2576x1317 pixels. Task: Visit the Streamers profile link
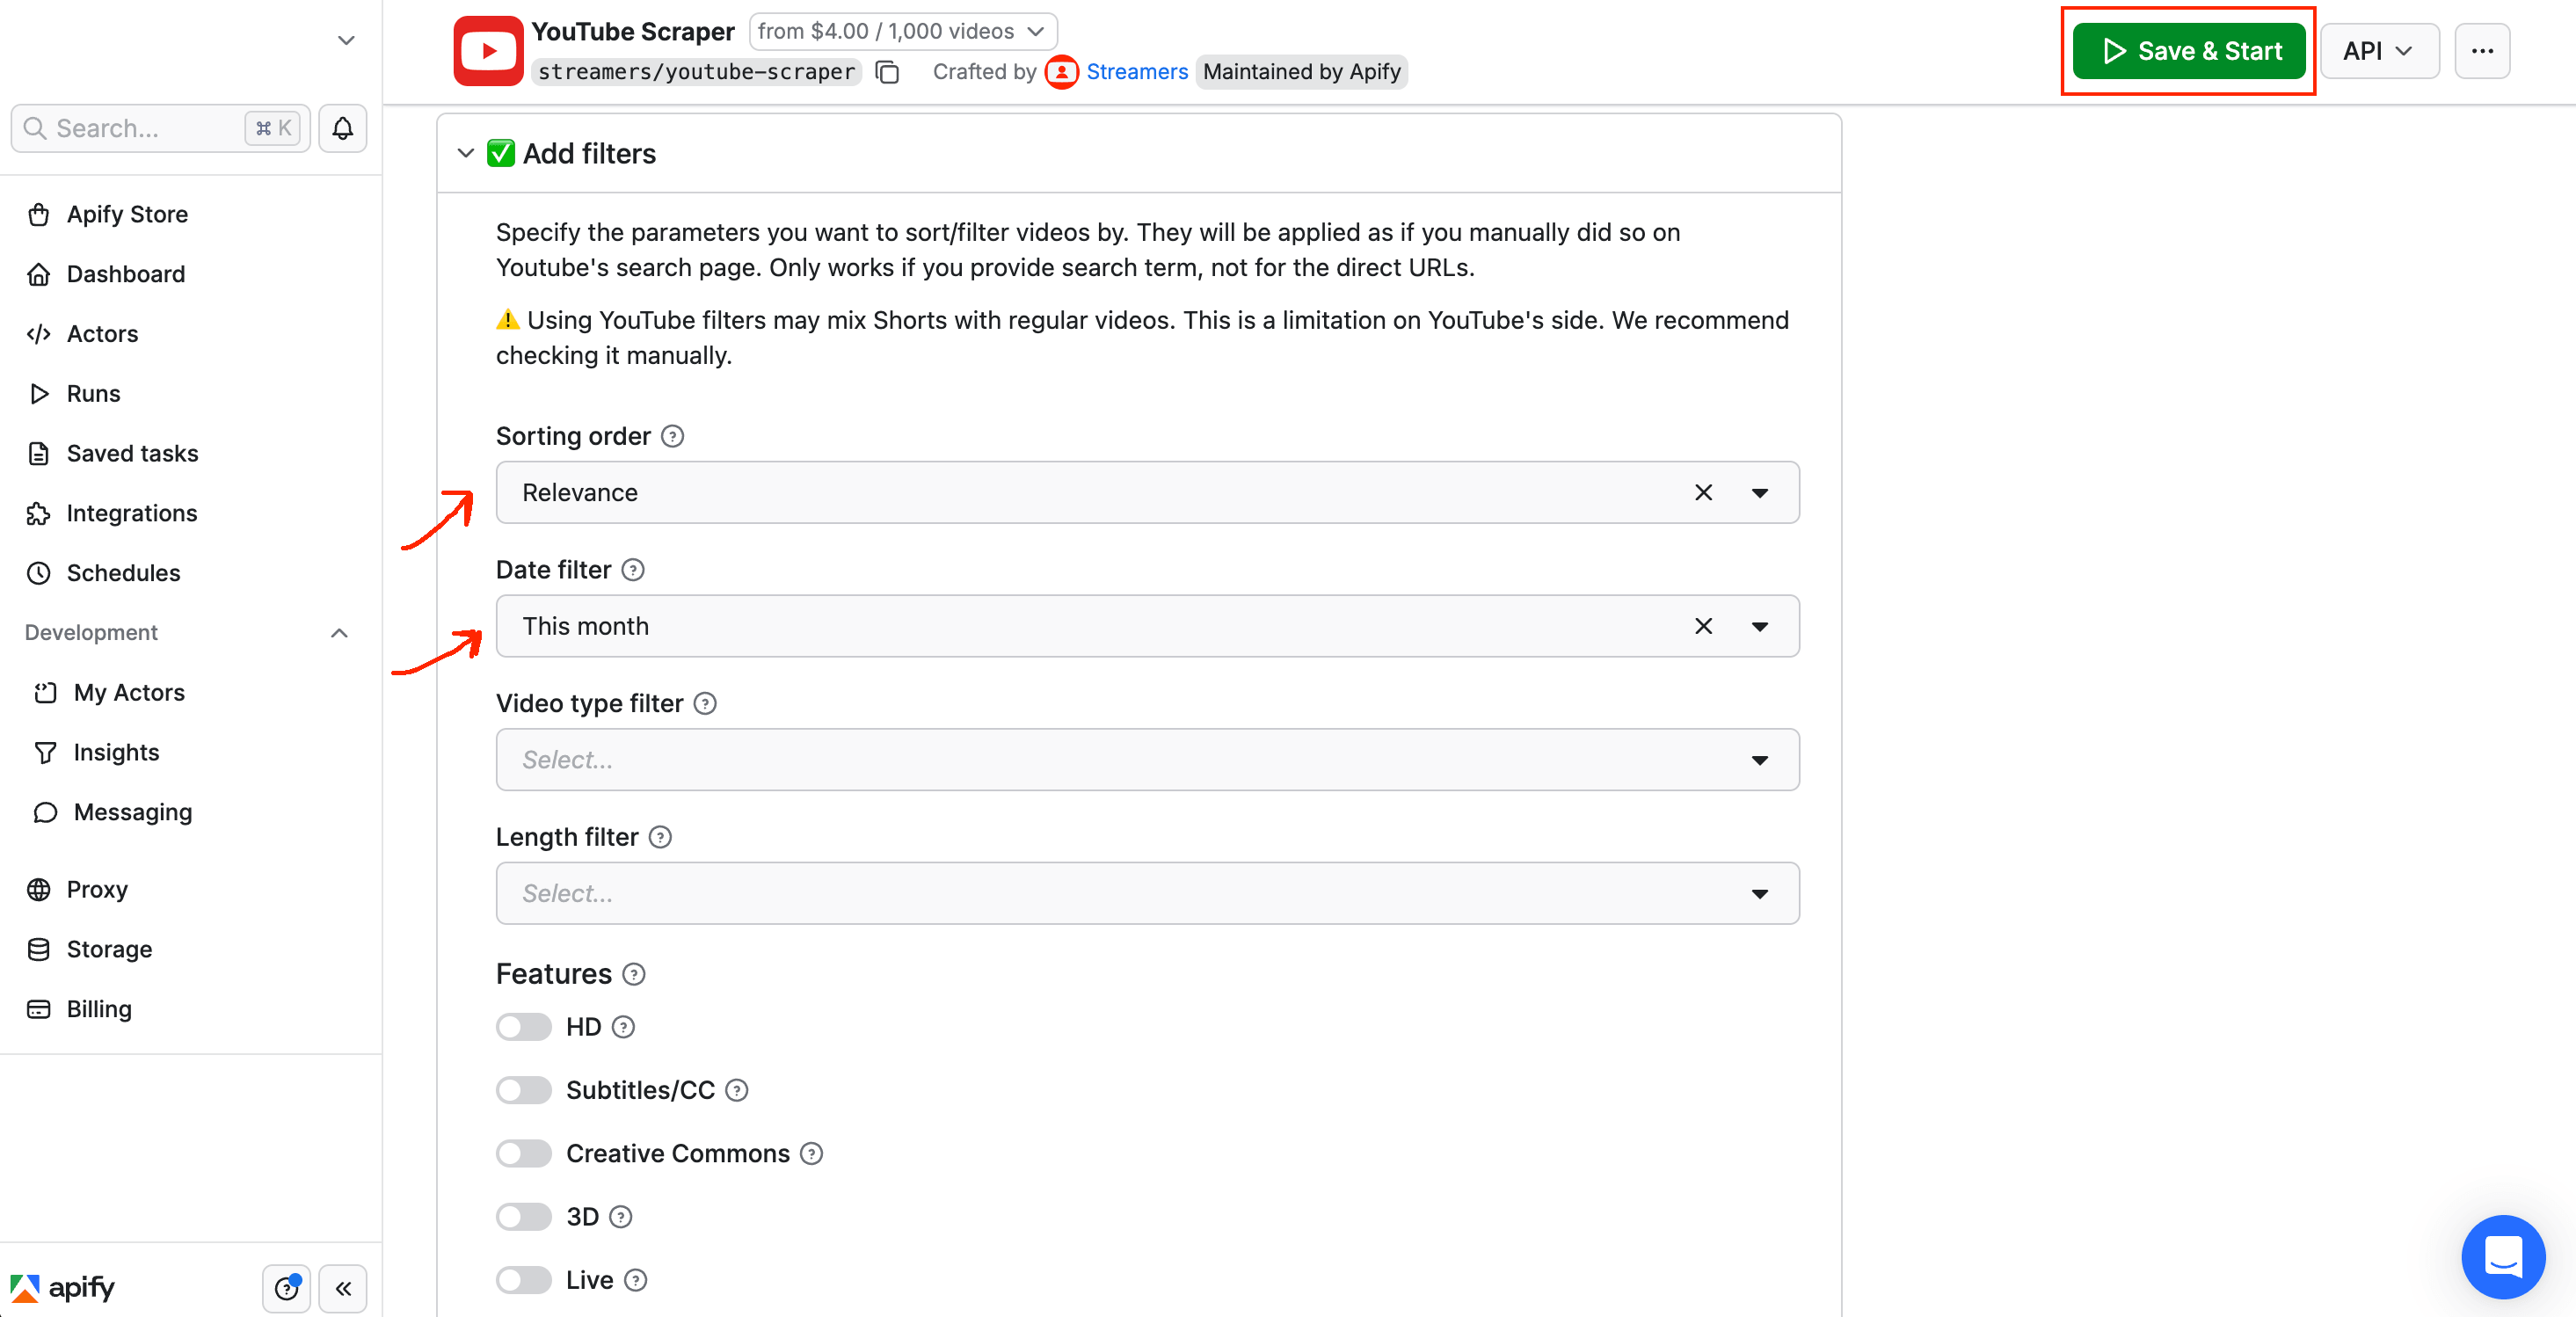click(1138, 72)
